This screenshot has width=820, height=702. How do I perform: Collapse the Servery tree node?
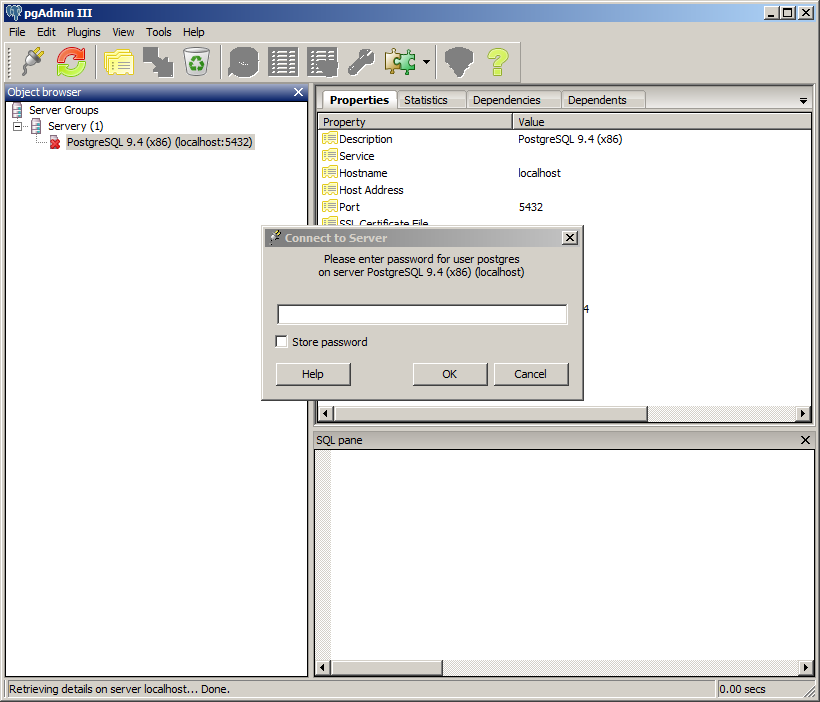(x=18, y=127)
